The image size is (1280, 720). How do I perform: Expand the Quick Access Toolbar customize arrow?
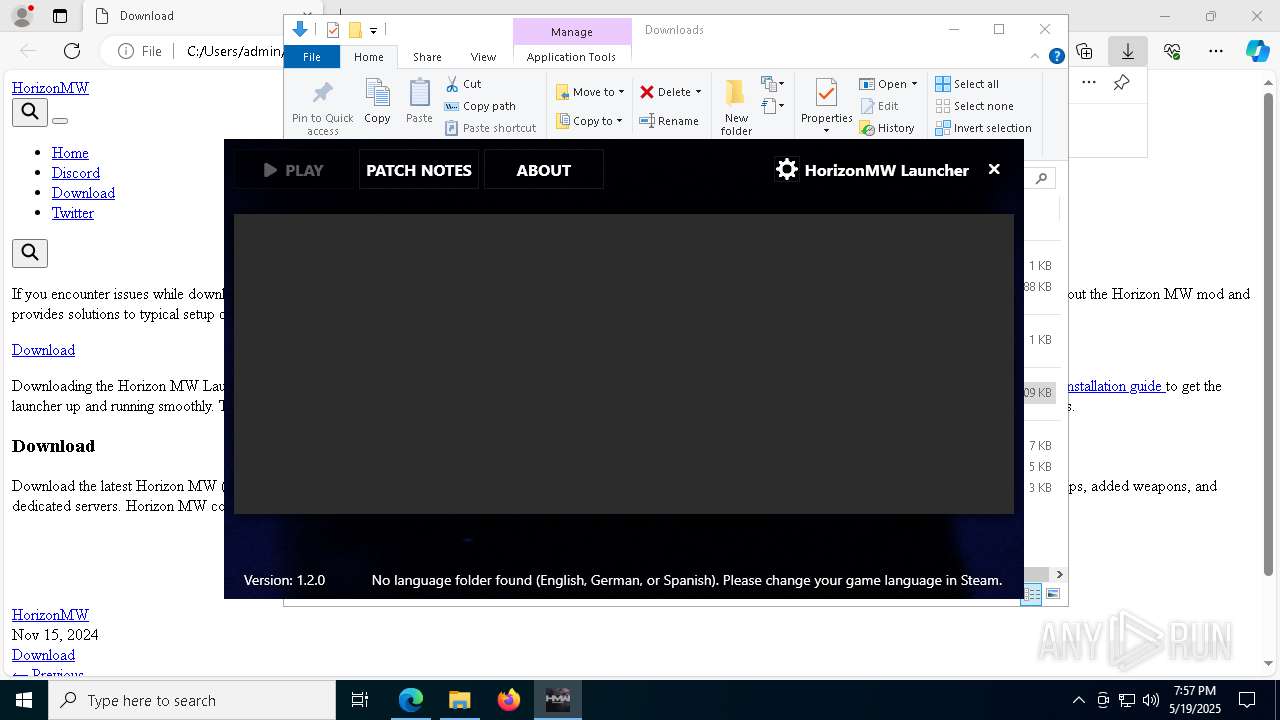[373, 31]
